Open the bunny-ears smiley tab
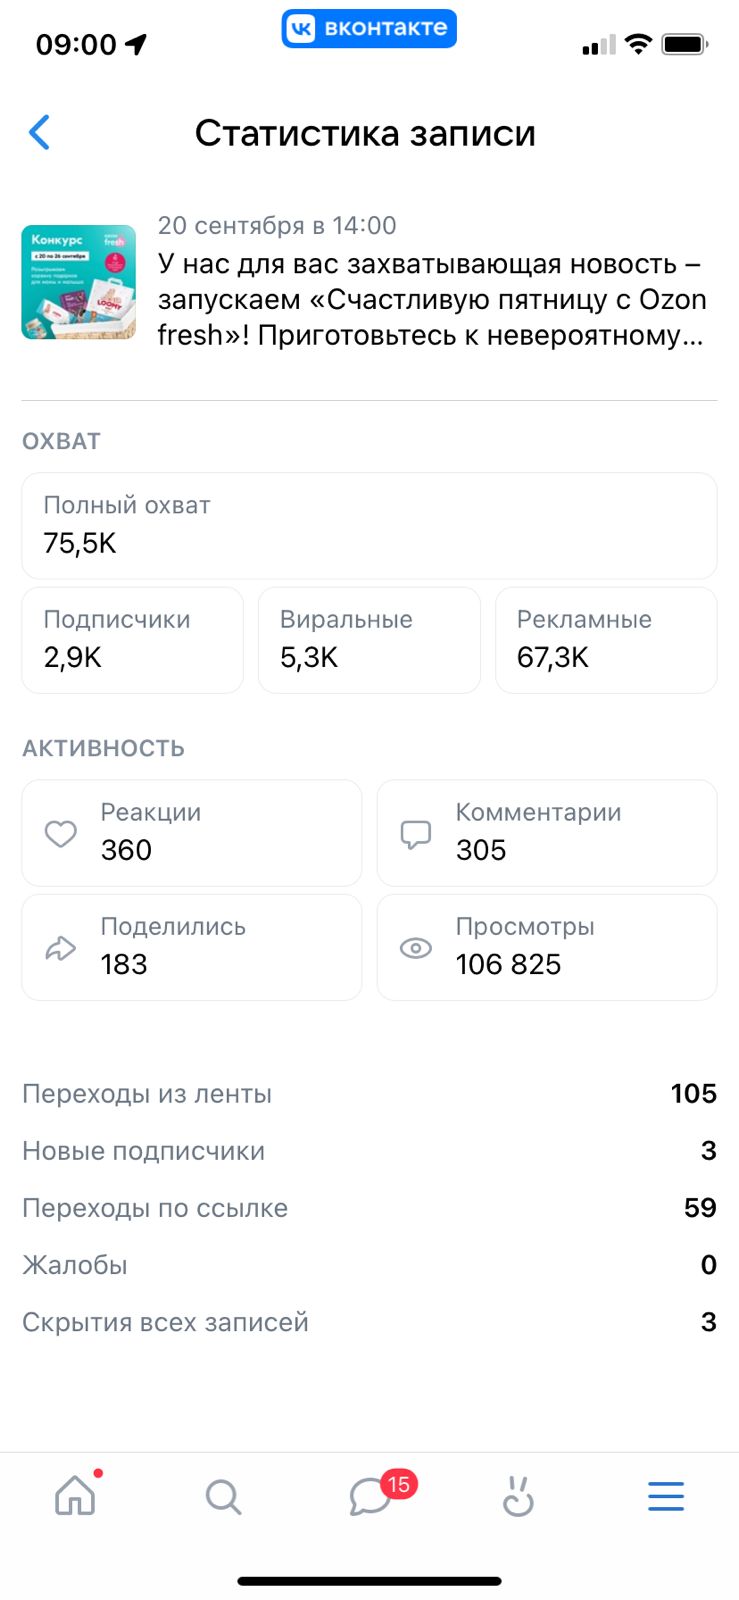This screenshot has width=739, height=1600. [x=518, y=1497]
